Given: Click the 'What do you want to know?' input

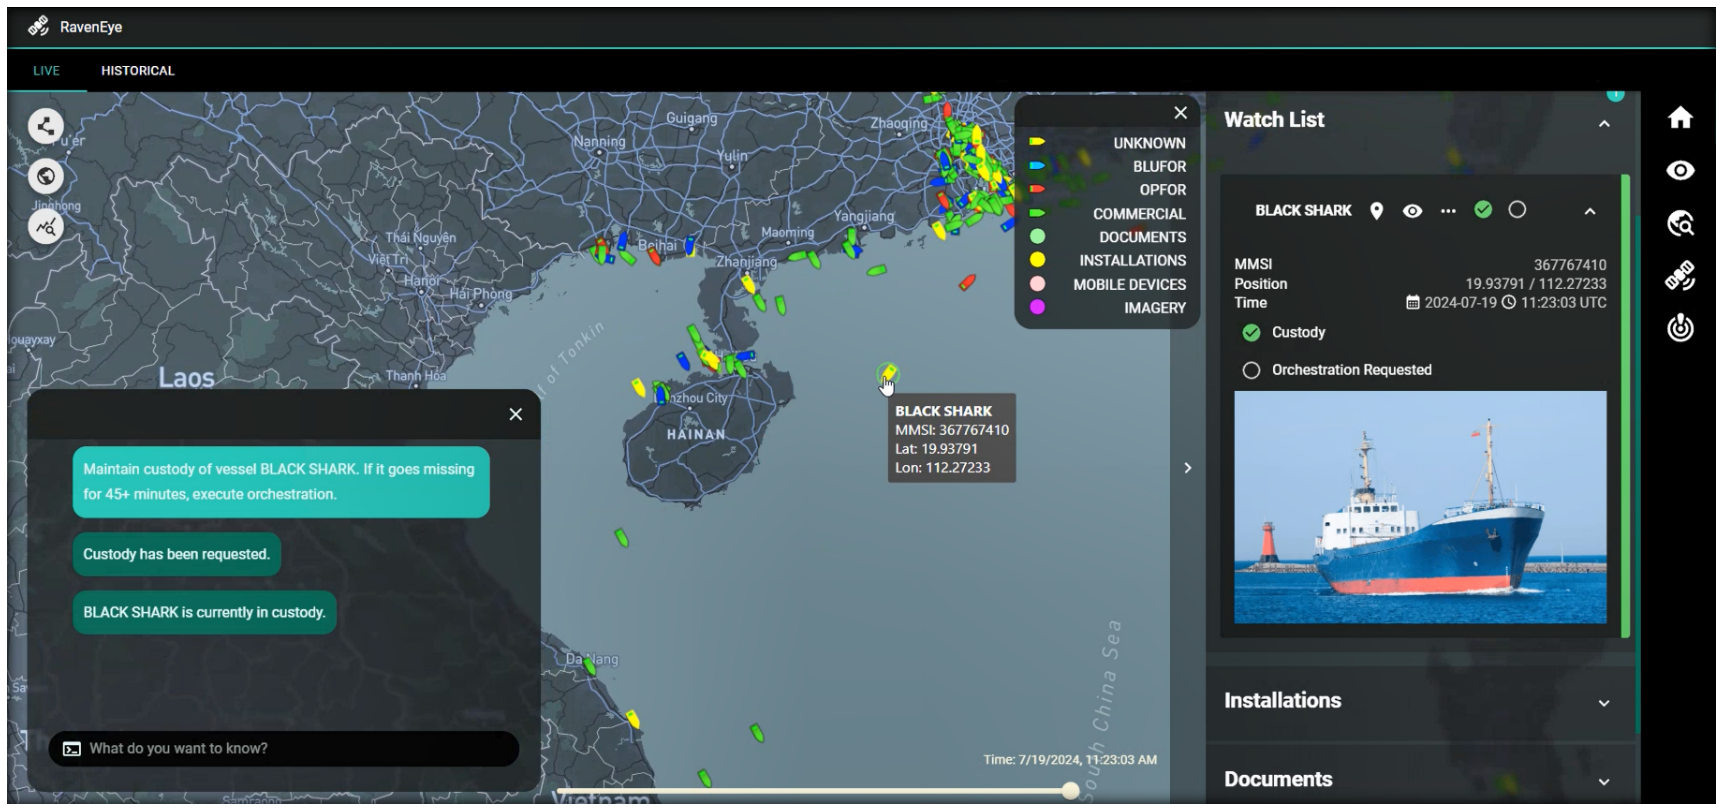Looking at the screenshot, I should click(x=290, y=749).
